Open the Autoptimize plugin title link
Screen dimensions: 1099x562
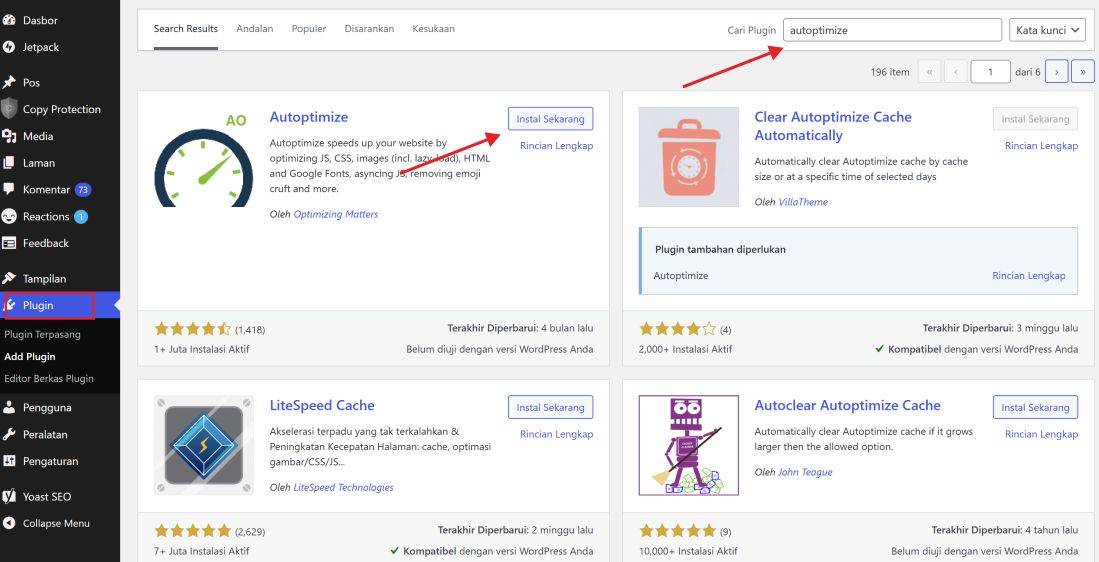(x=308, y=117)
